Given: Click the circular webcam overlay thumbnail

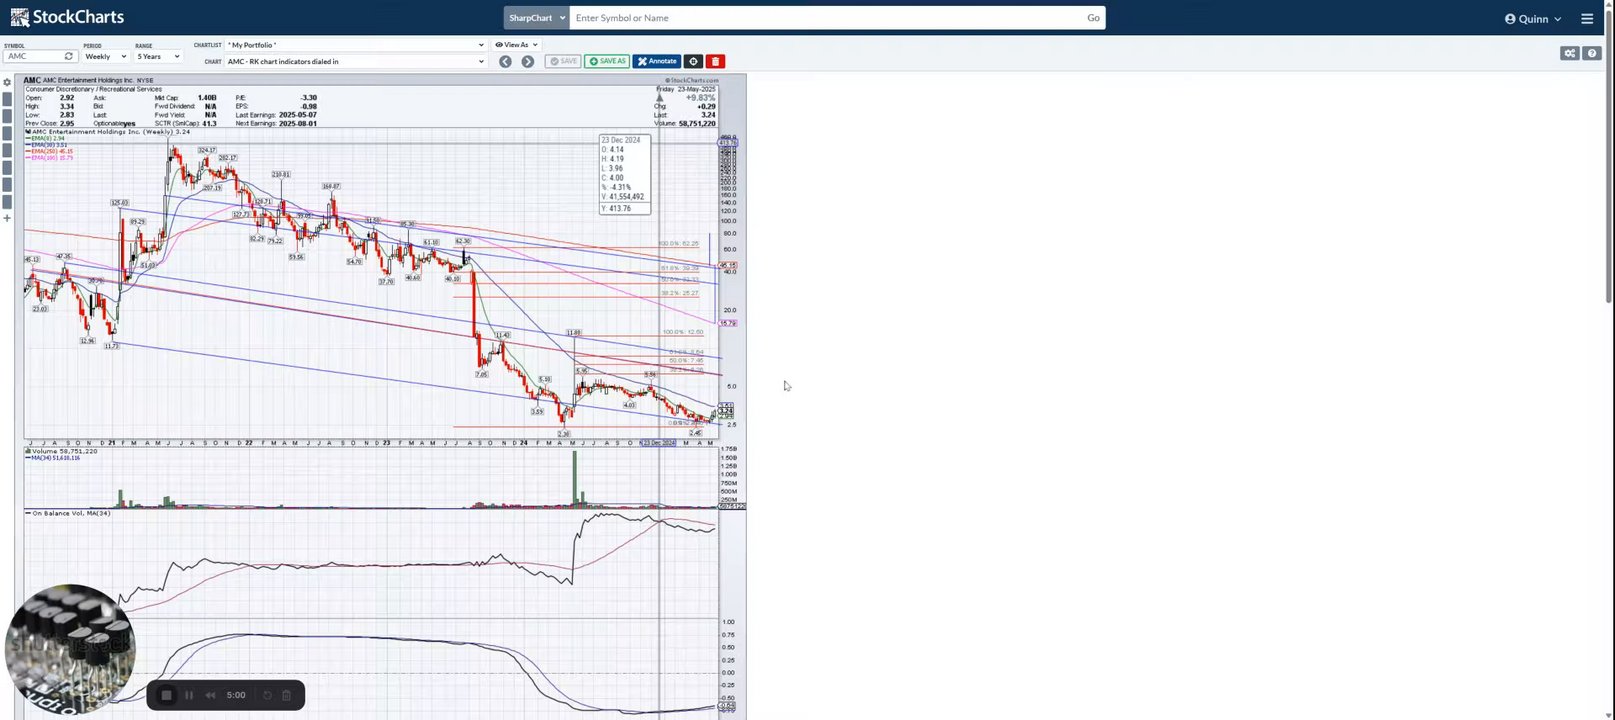Looking at the screenshot, I should pyautogui.click(x=70, y=648).
